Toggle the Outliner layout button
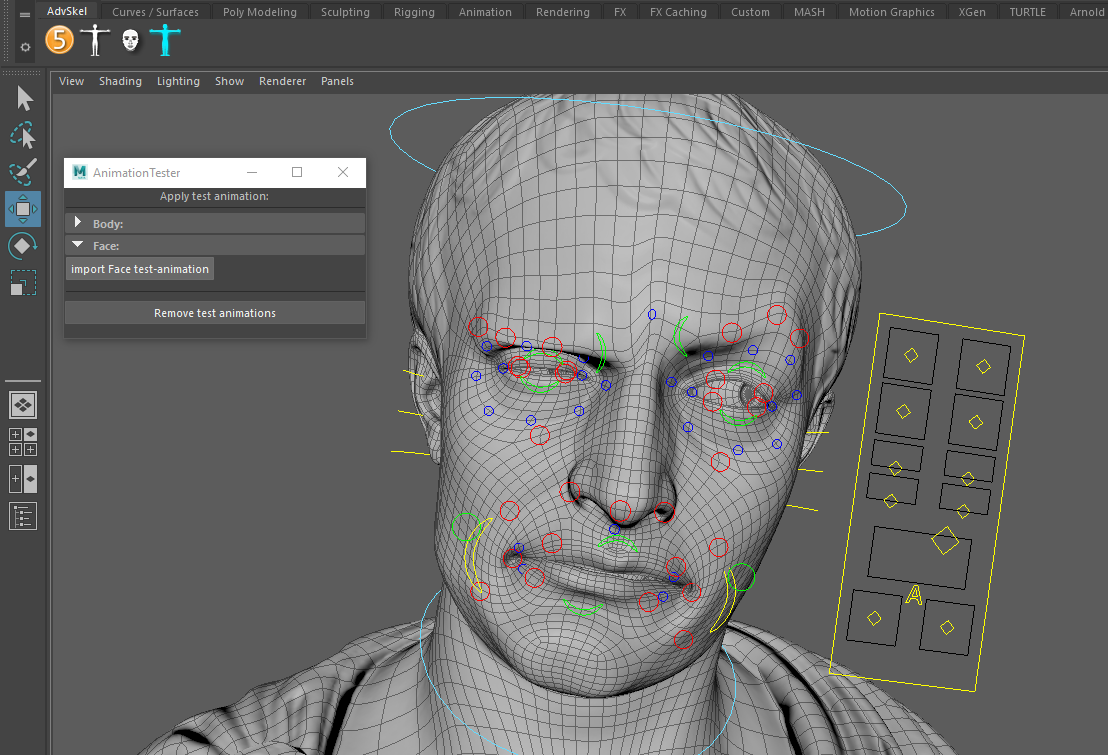The height and width of the screenshot is (755, 1108). point(23,516)
